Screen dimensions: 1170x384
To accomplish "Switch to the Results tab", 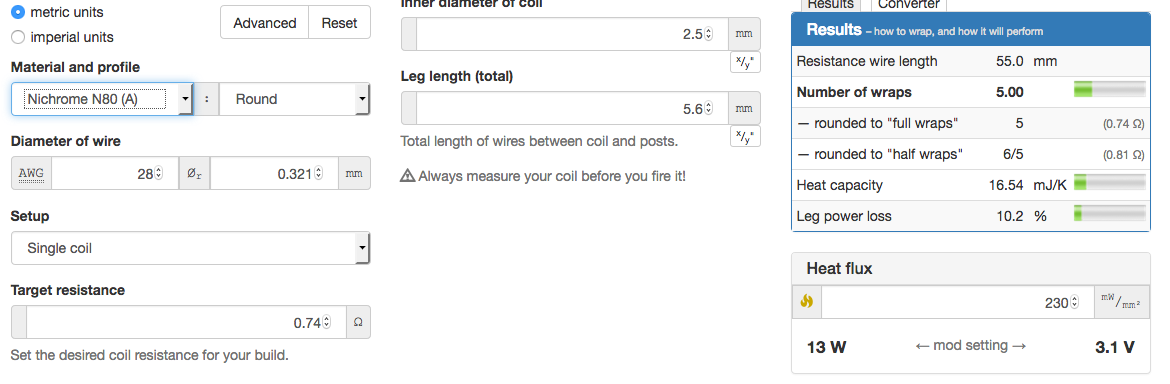I will [x=830, y=4].
